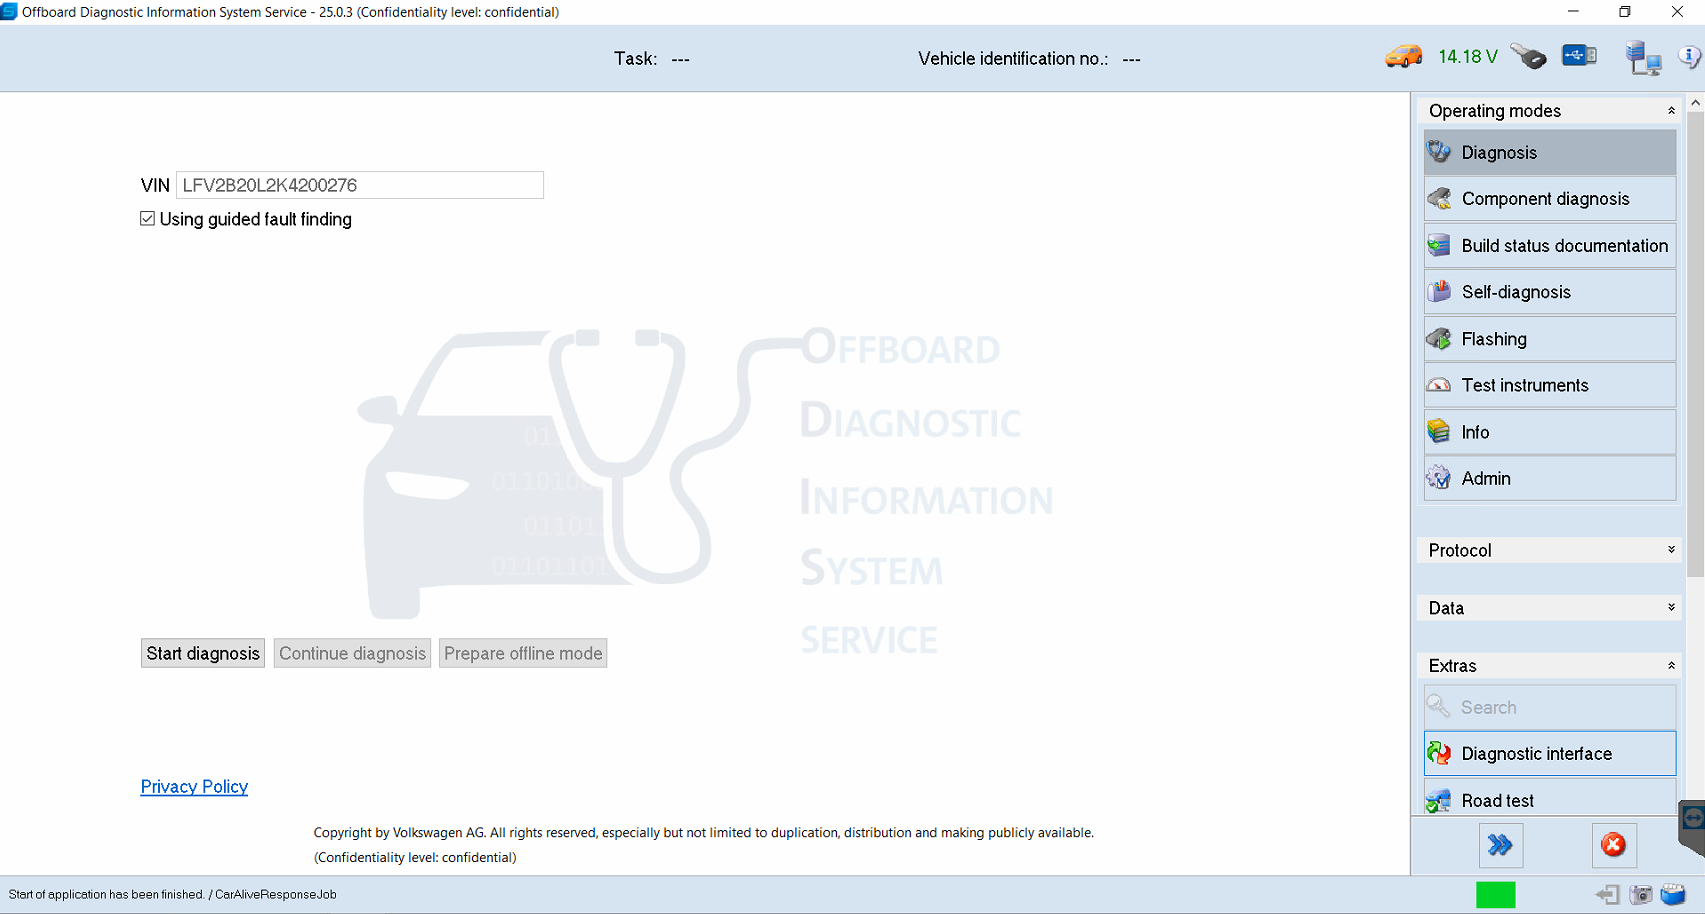Click the exit arrow icon in status bar
Viewport: 1705px width, 914px height.
(x=1607, y=894)
